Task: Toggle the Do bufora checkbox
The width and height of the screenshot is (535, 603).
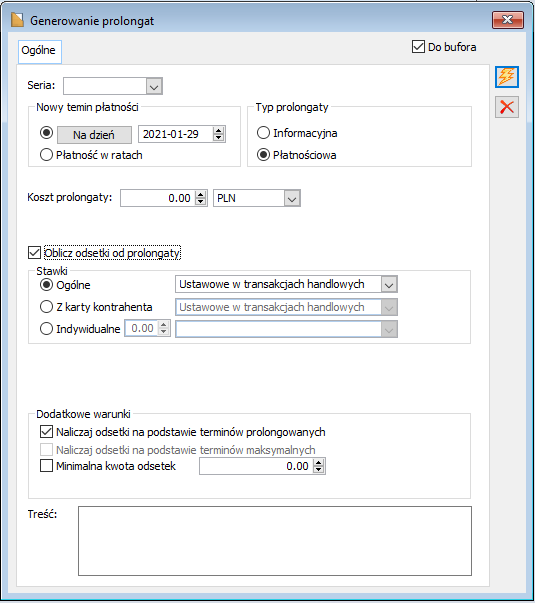Action: pyautogui.click(x=418, y=47)
